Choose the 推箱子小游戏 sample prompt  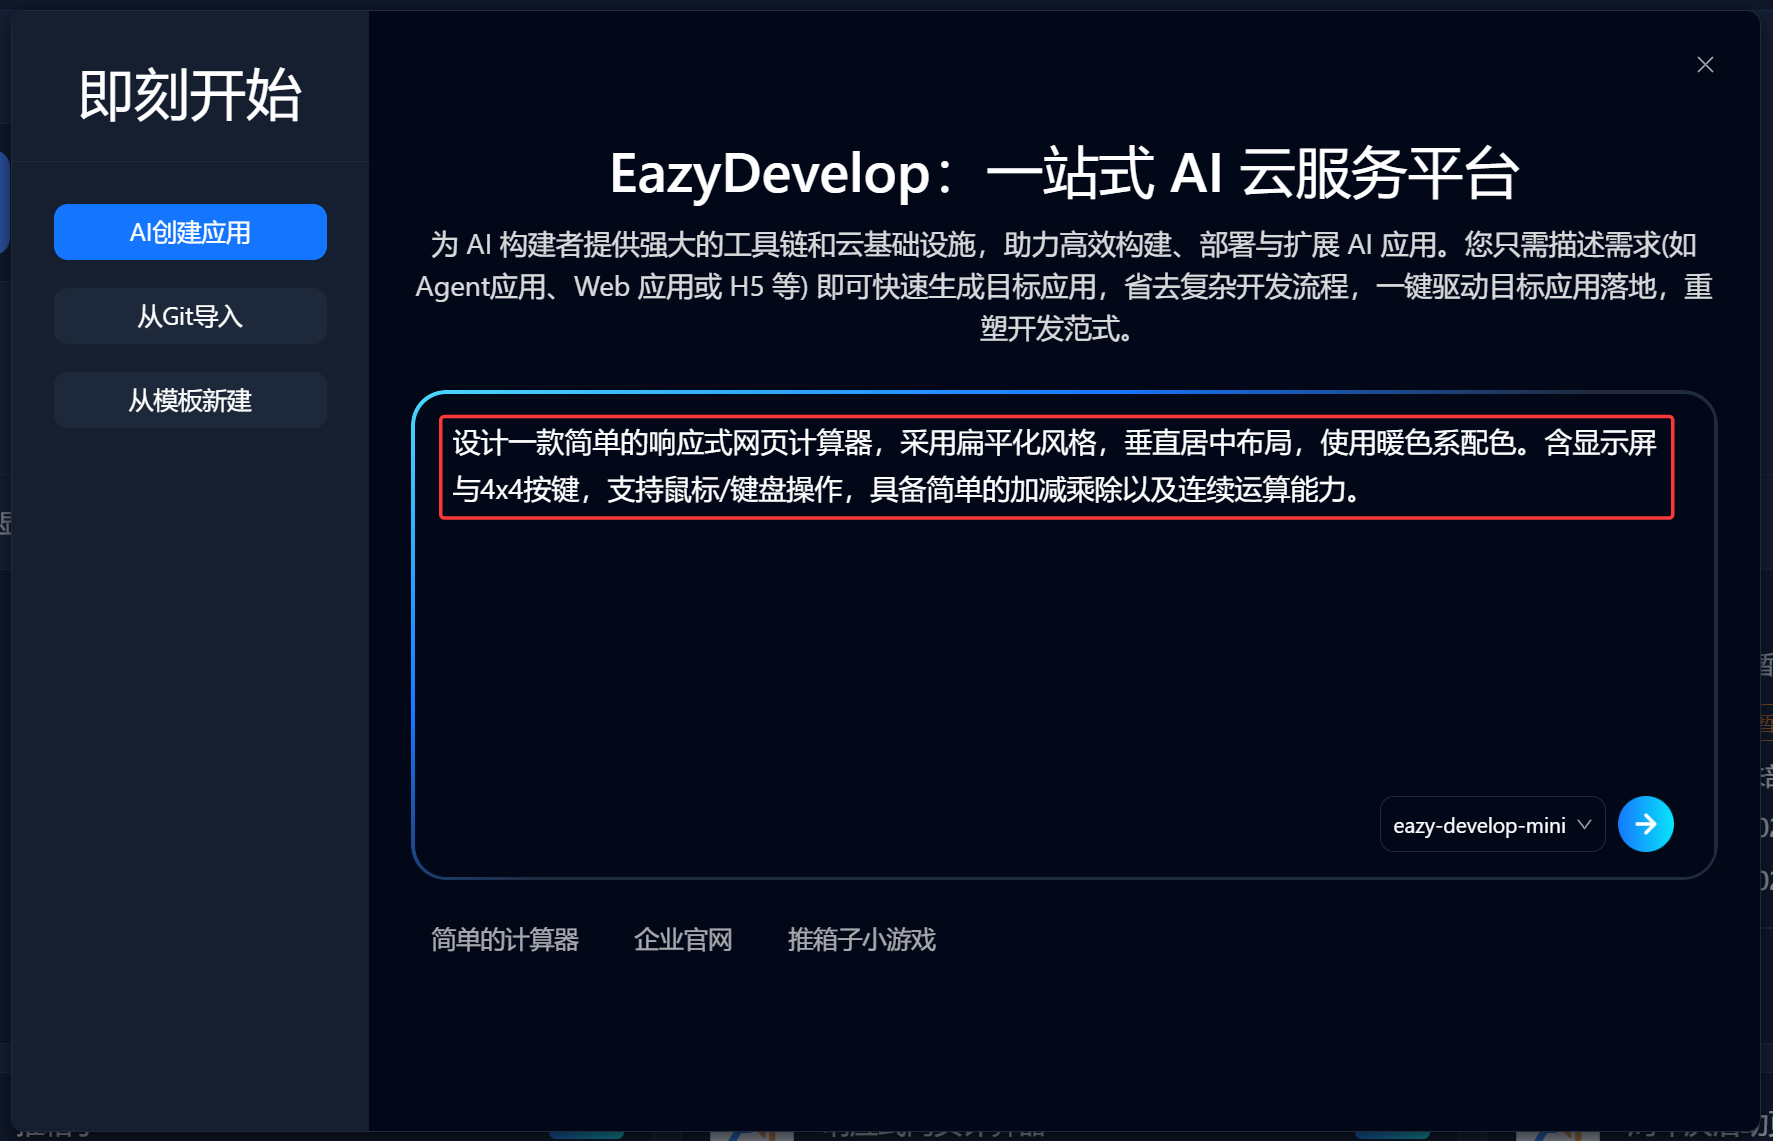coord(861,939)
